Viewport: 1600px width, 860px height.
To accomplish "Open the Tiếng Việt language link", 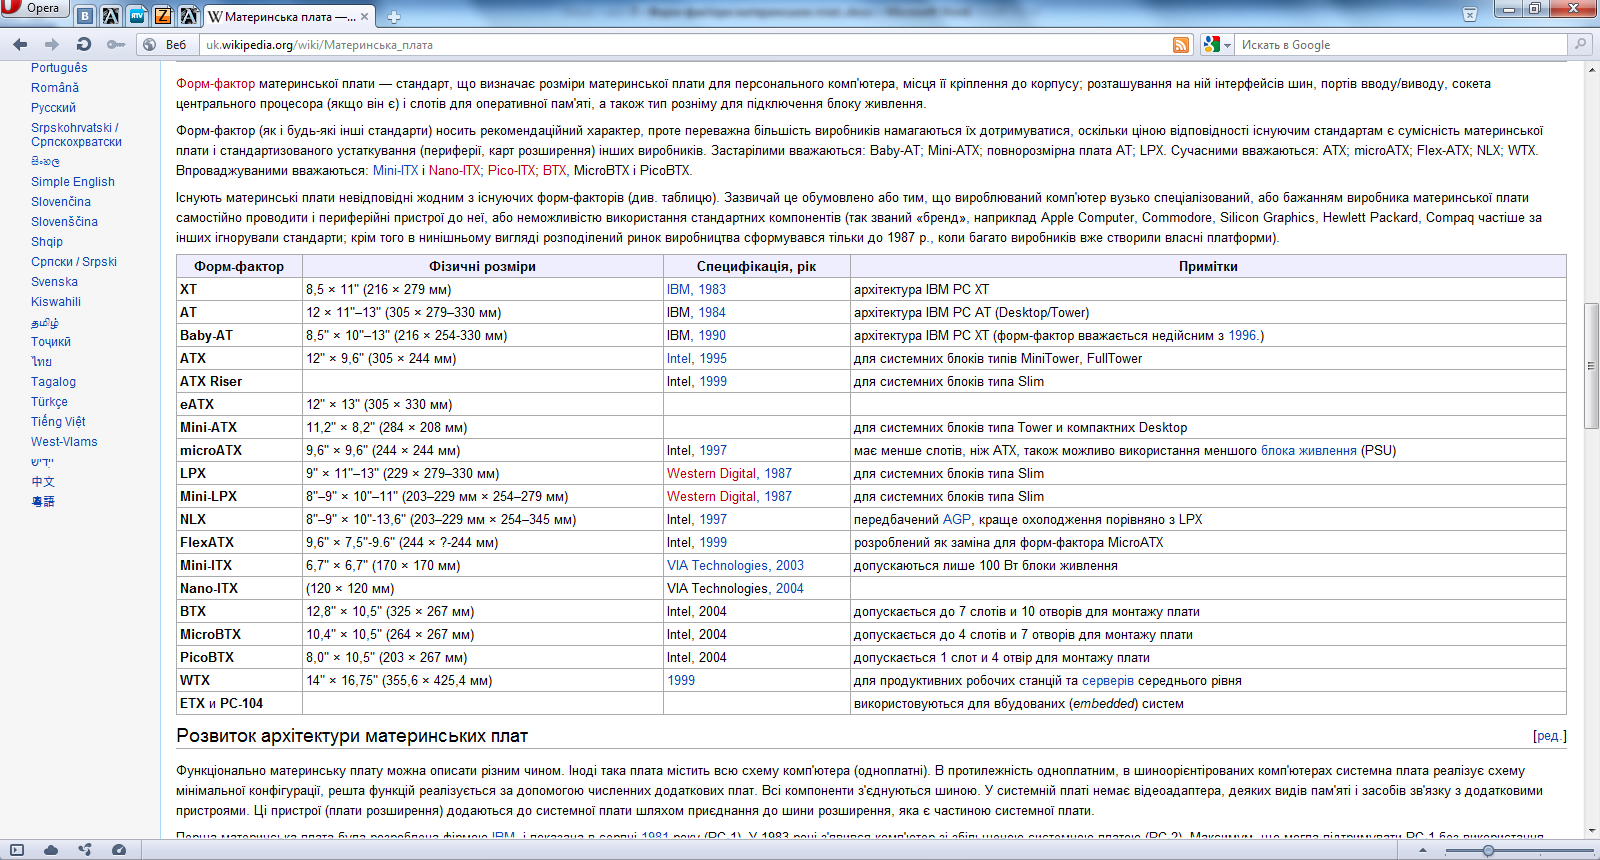I will pyautogui.click(x=58, y=422).
